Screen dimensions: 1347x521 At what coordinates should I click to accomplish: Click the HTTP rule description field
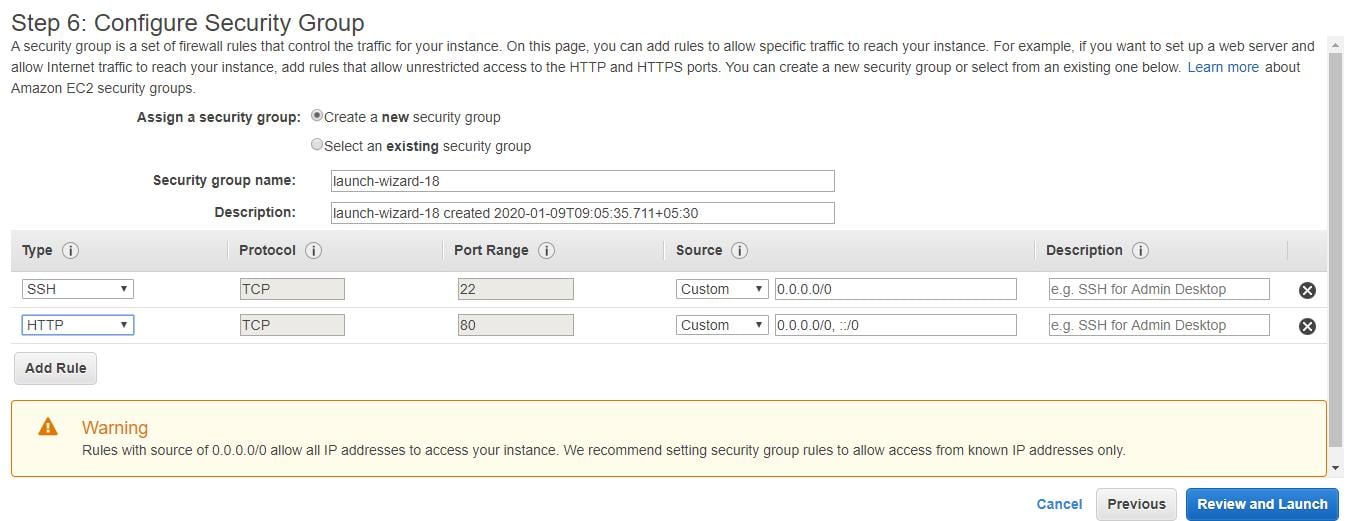(1159, 325)
